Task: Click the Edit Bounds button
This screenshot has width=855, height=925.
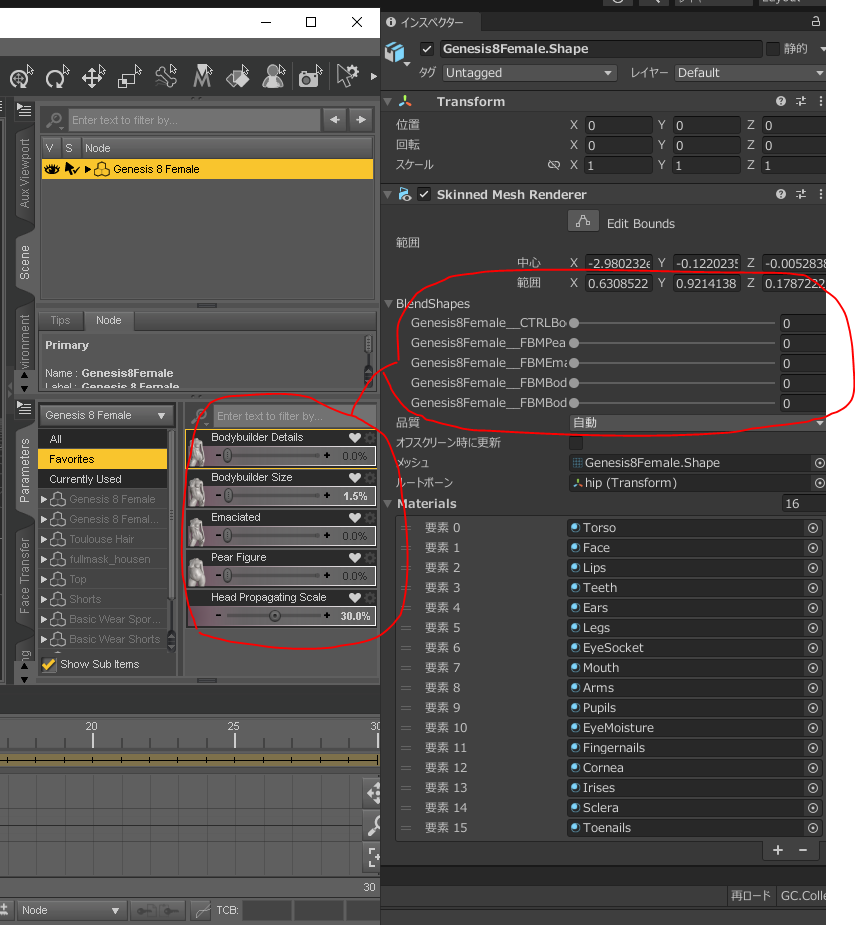Action: pos(583,222)
